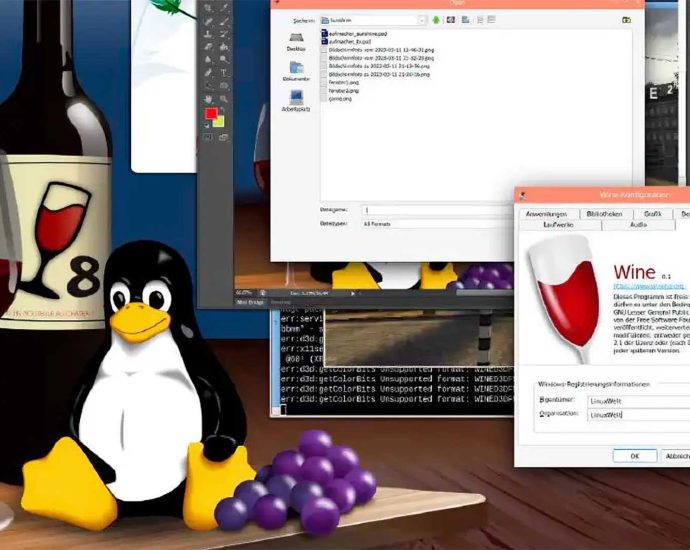Select file aufmacher_sunshine.psd

(x=354, y=33)
